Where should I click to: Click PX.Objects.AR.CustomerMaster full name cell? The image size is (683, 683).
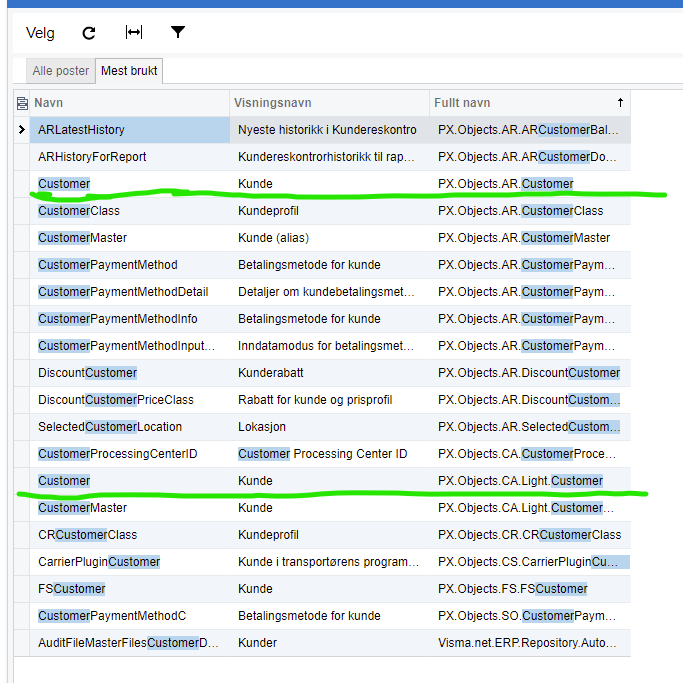[x=530, y=238]
